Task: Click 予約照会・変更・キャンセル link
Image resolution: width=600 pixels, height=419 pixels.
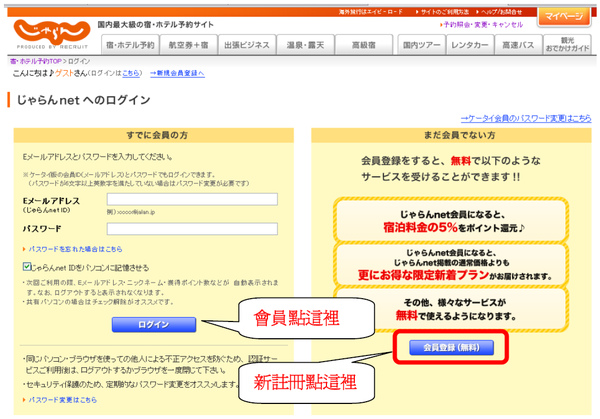Action: [483, 25]
